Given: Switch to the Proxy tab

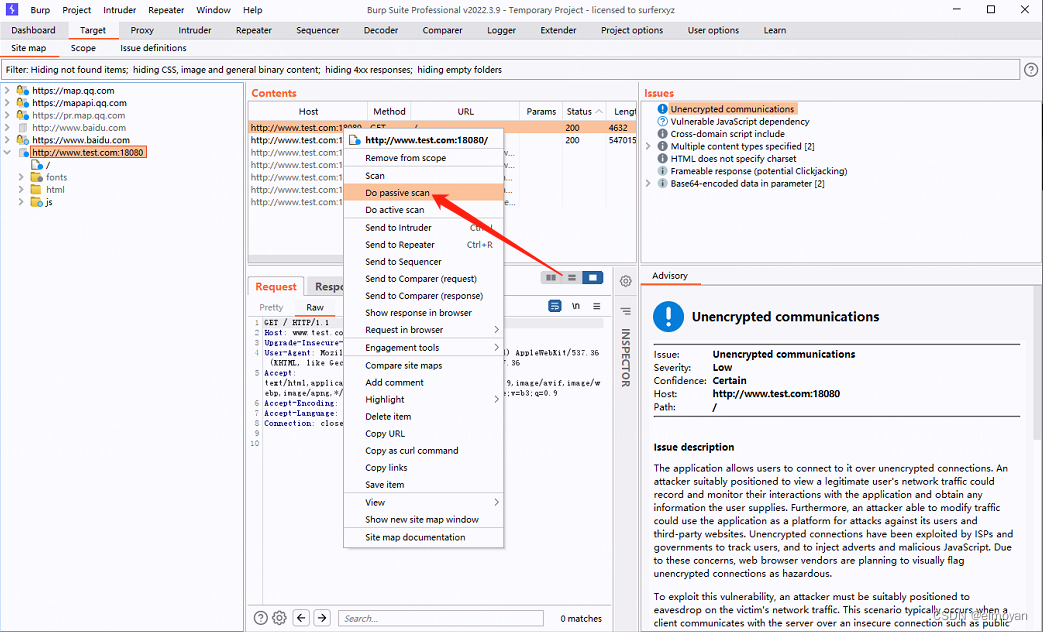Looking at the screenshot, I should click(141, 30).
